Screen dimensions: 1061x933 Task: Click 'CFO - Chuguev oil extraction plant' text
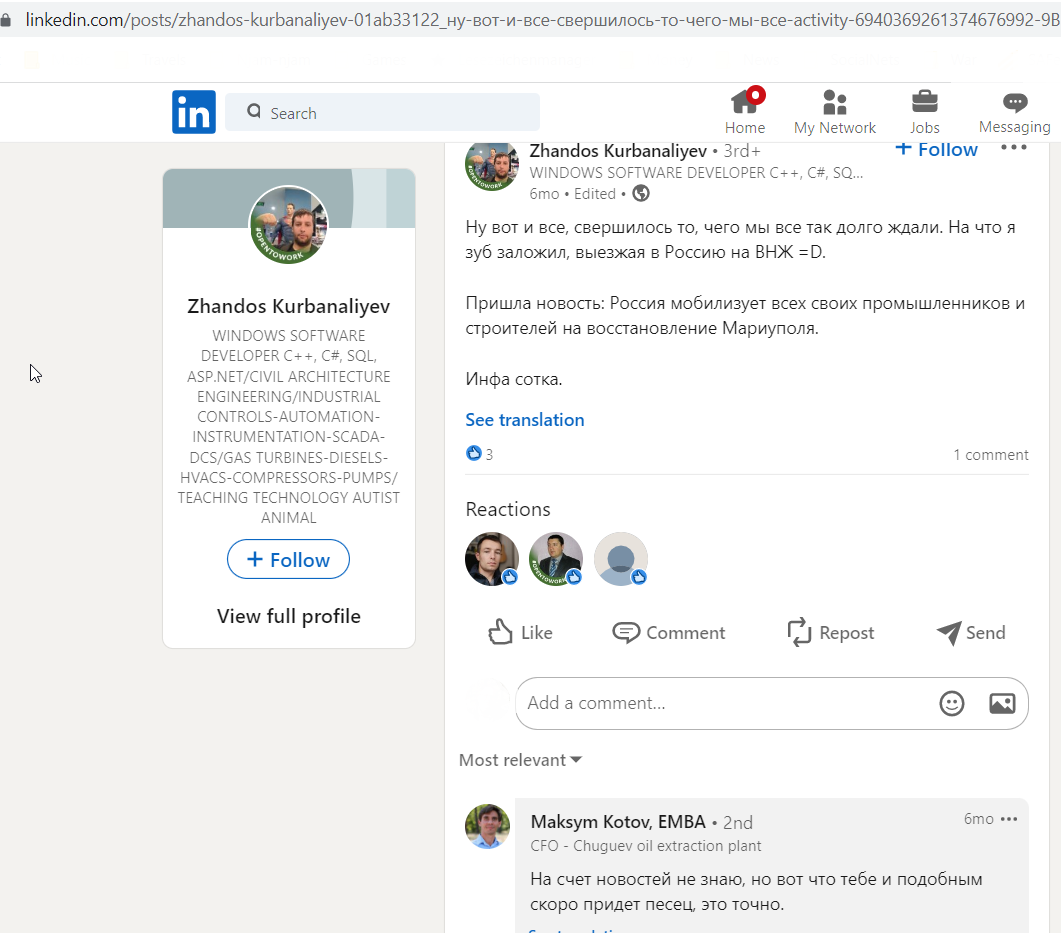click(x=646, y=846)
